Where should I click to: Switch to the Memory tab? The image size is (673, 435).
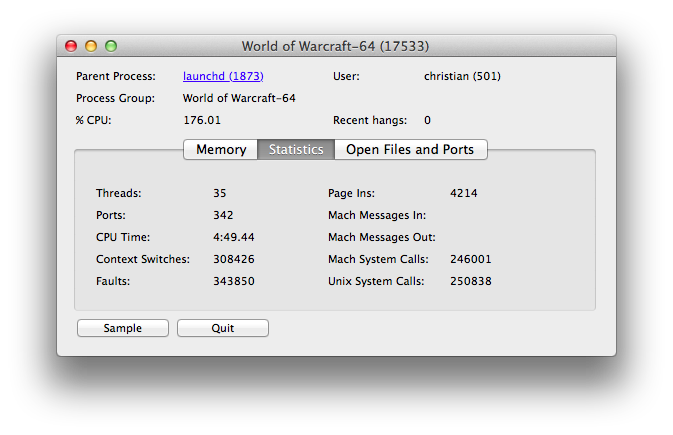(x=221, y=150)
